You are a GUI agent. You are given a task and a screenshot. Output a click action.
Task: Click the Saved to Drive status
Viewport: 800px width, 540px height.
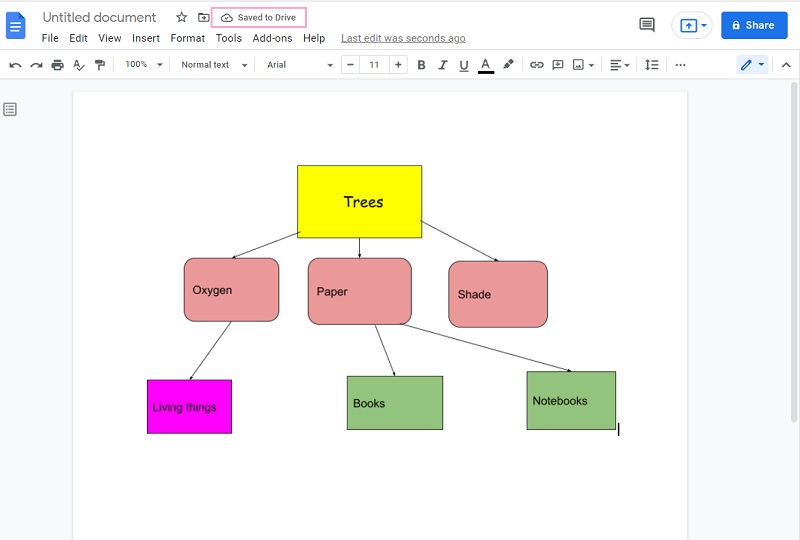(x=258, y=17)
